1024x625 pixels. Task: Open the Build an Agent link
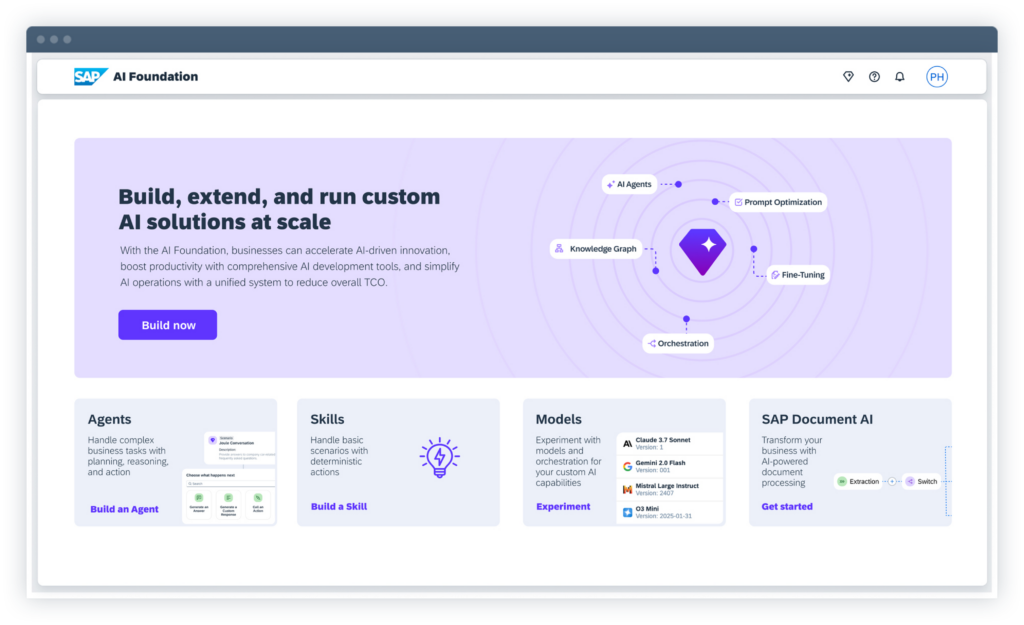point(125,509)
